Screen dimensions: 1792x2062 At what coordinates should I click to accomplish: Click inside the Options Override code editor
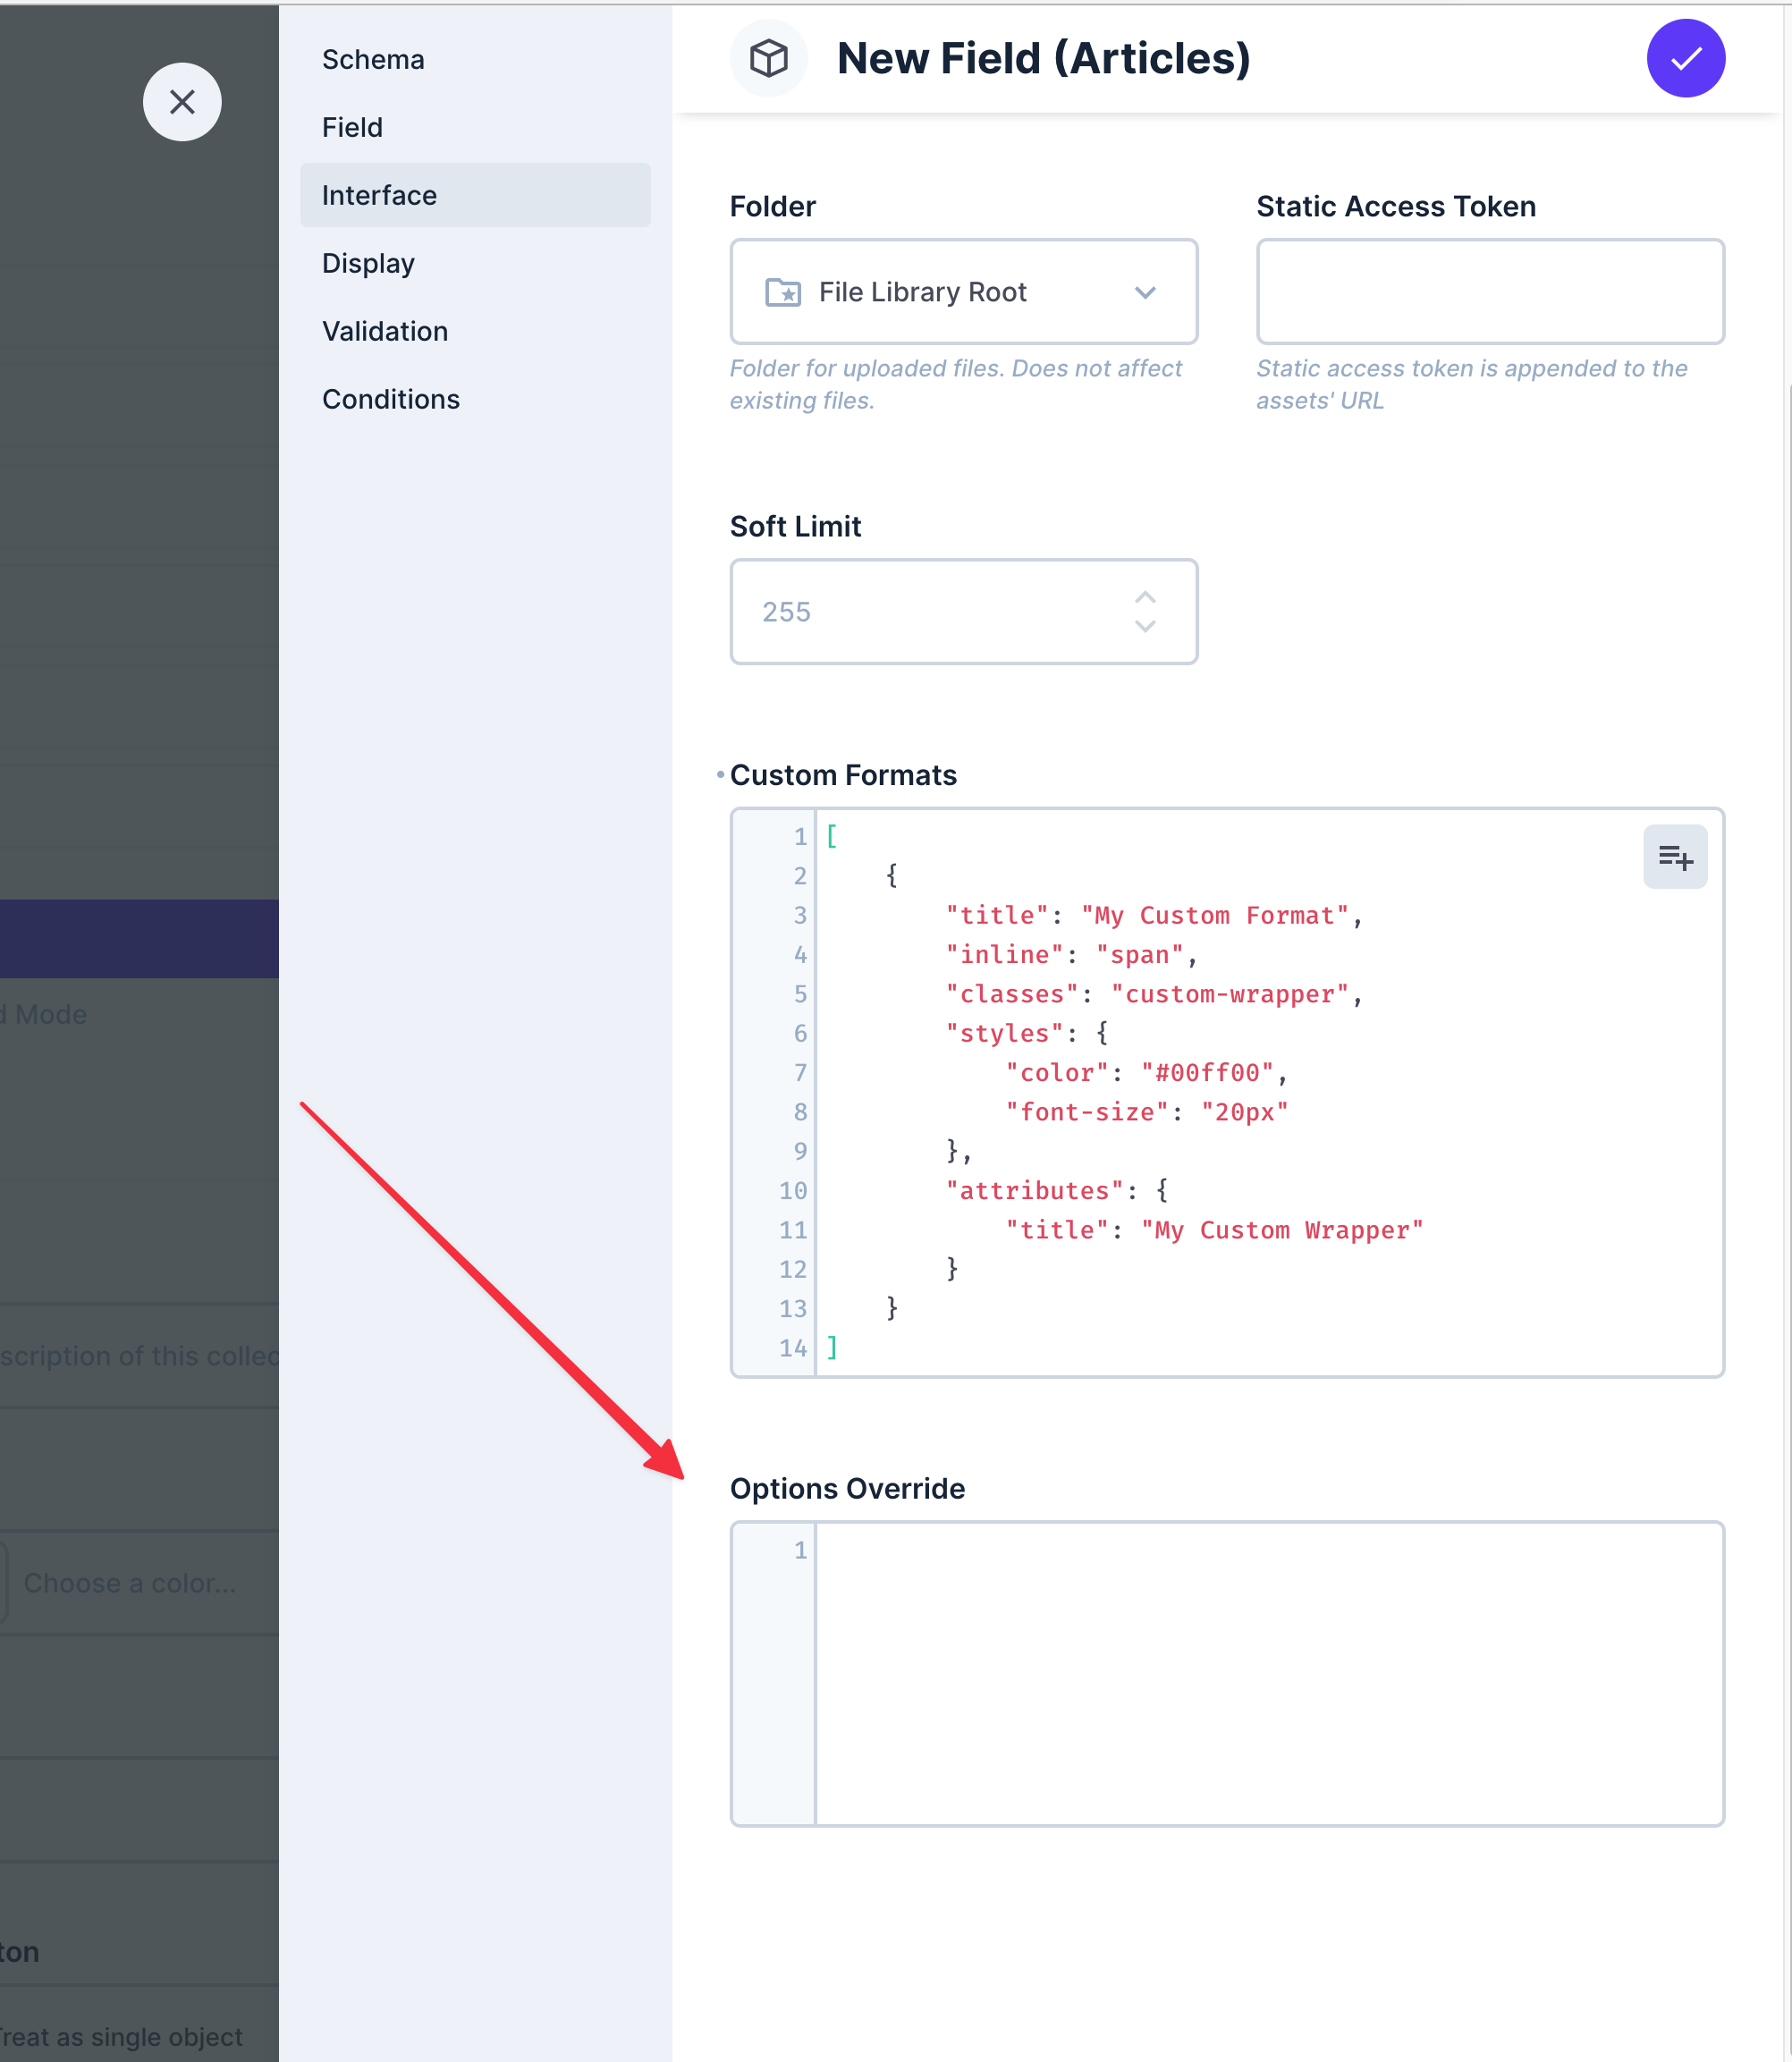(1227, 1674)
